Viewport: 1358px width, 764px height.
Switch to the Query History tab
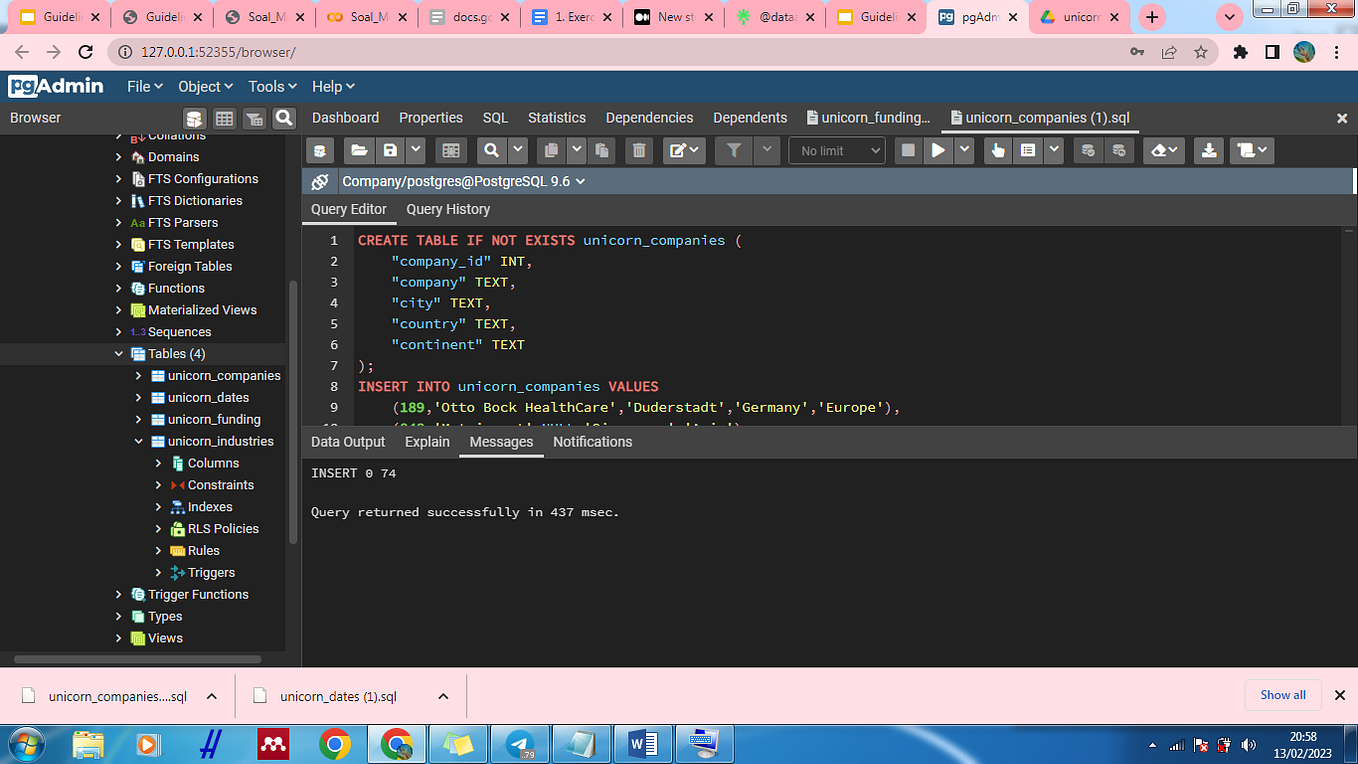pos(448,209)
